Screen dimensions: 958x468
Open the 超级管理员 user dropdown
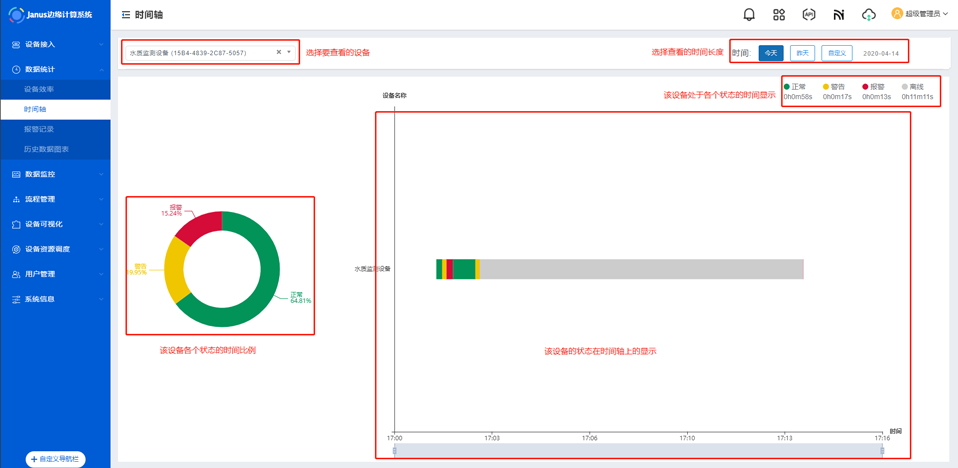point(920,14)
